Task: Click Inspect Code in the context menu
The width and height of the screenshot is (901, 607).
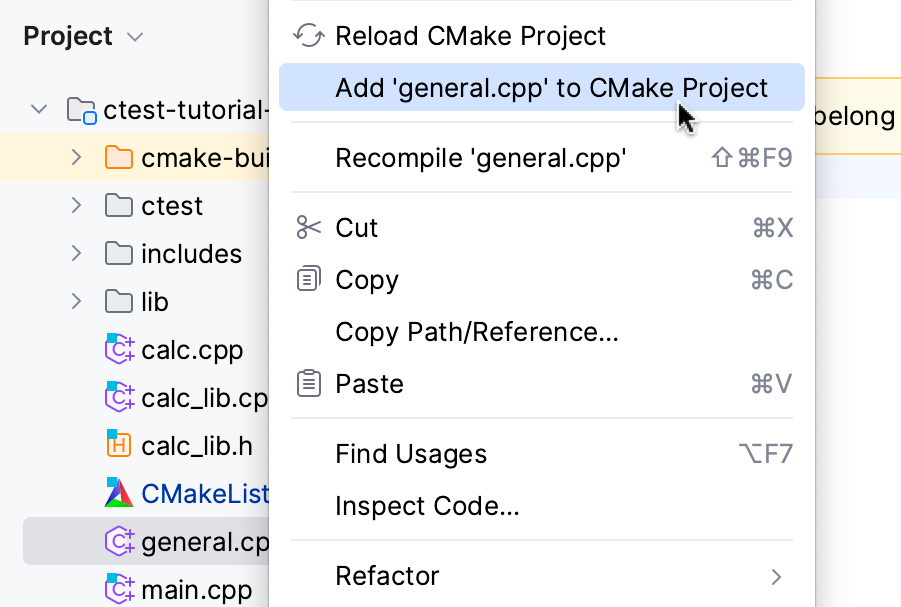Action: [x=427, y=506]
